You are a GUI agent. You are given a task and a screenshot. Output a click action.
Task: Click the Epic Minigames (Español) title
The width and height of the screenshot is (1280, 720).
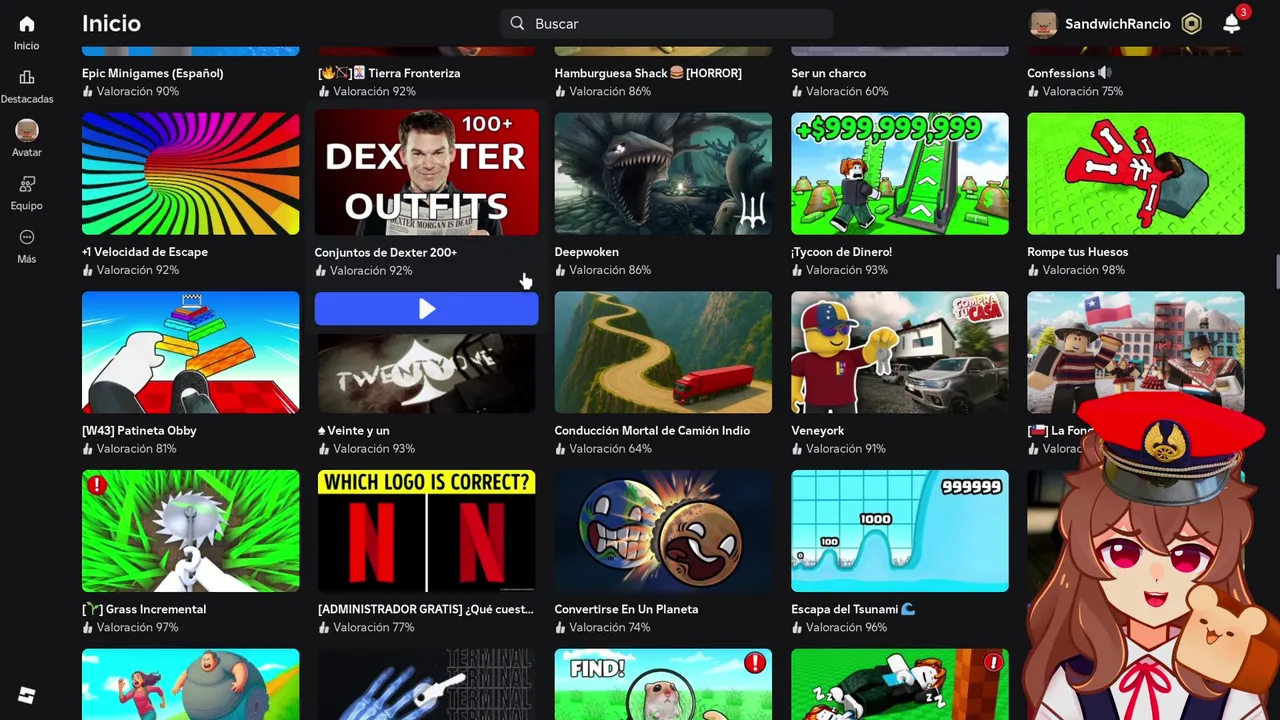(x=152, y=73)
